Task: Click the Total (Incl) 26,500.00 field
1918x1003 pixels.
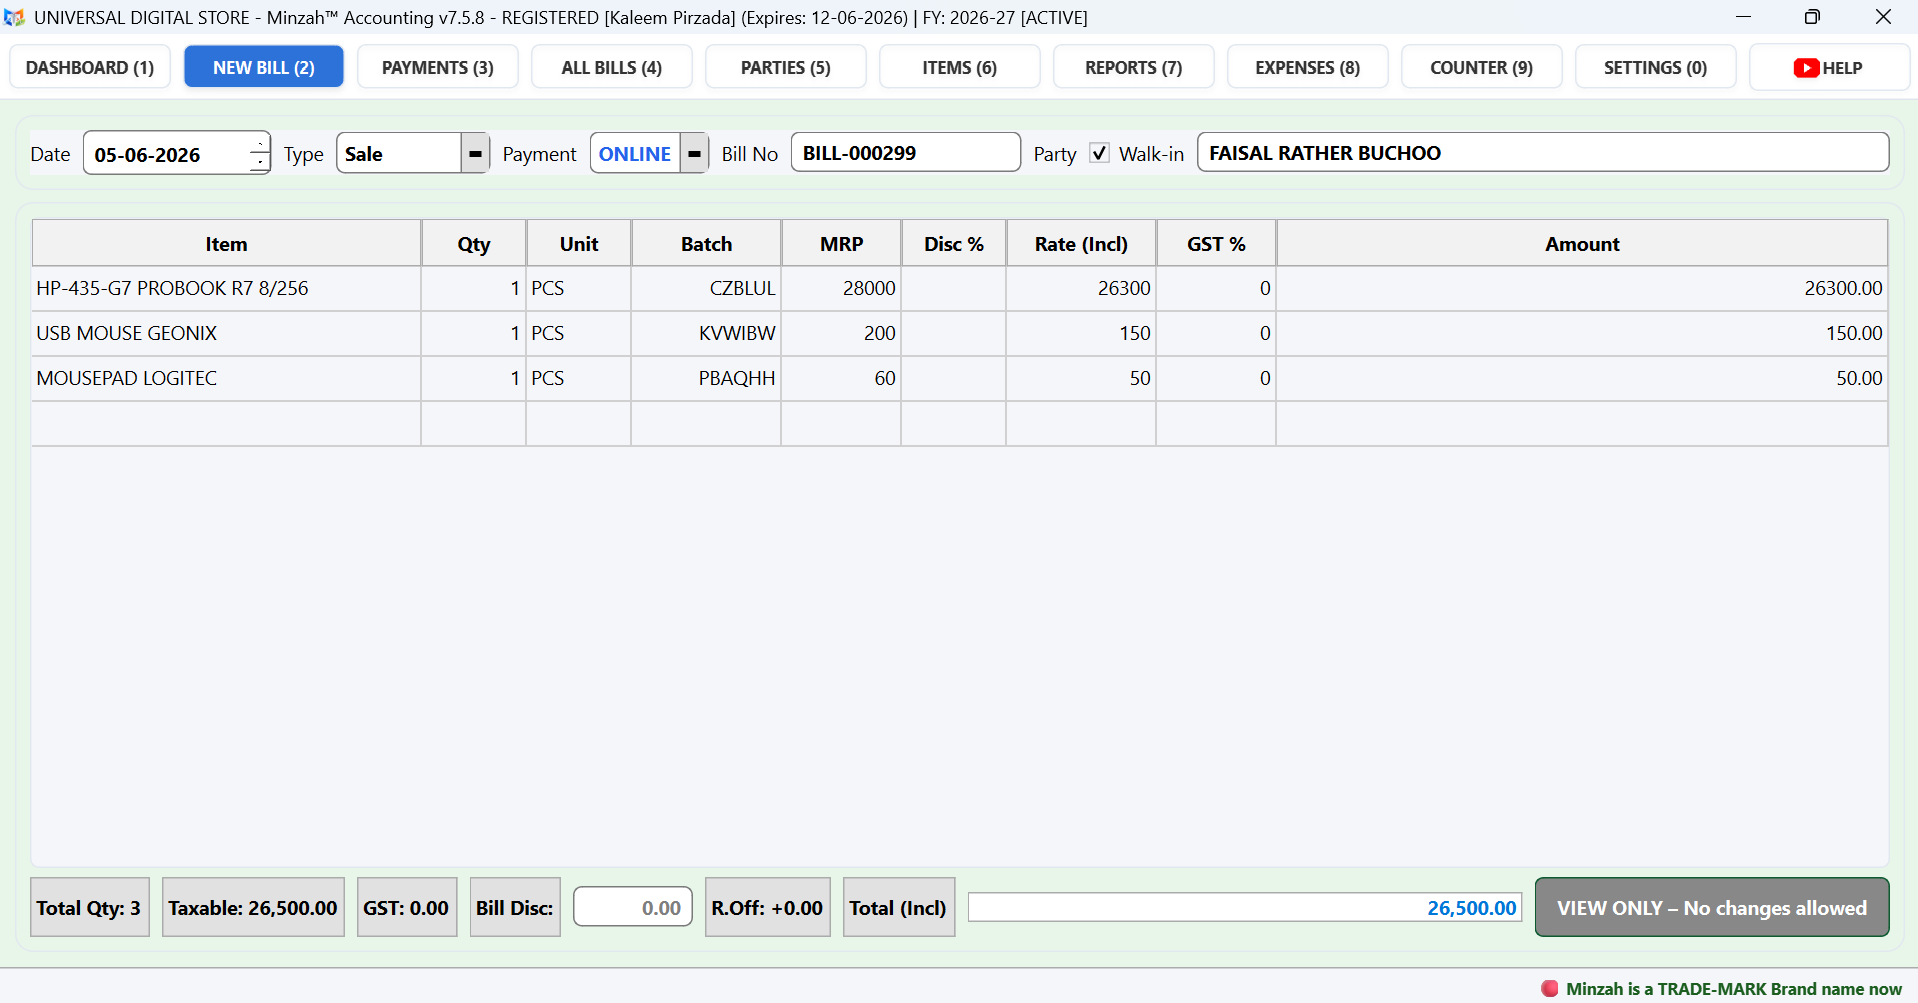Action: [x=1245, y=907]
